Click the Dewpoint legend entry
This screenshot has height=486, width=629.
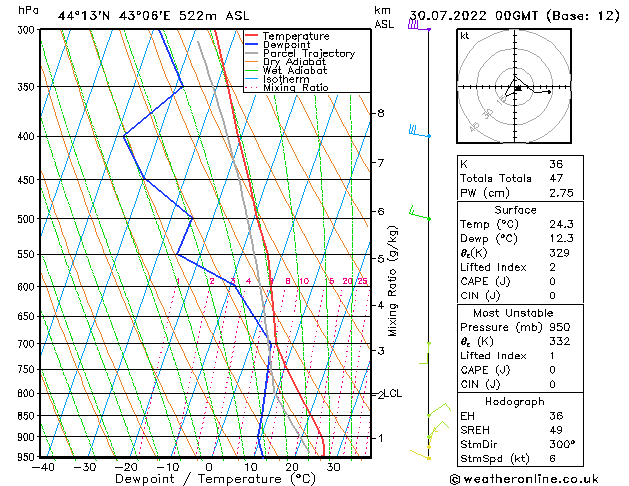click(x=286, y=45)
